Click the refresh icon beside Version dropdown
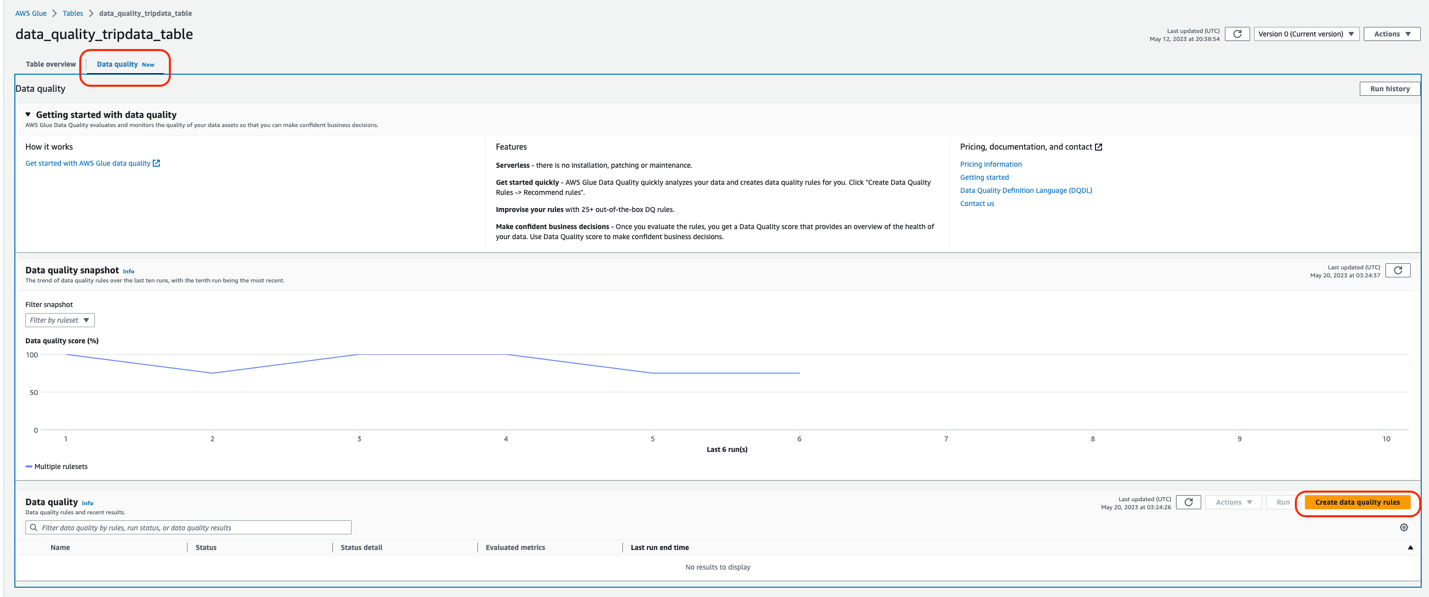This screenshot has width=1429, height=597. (x=1237, y=34)
